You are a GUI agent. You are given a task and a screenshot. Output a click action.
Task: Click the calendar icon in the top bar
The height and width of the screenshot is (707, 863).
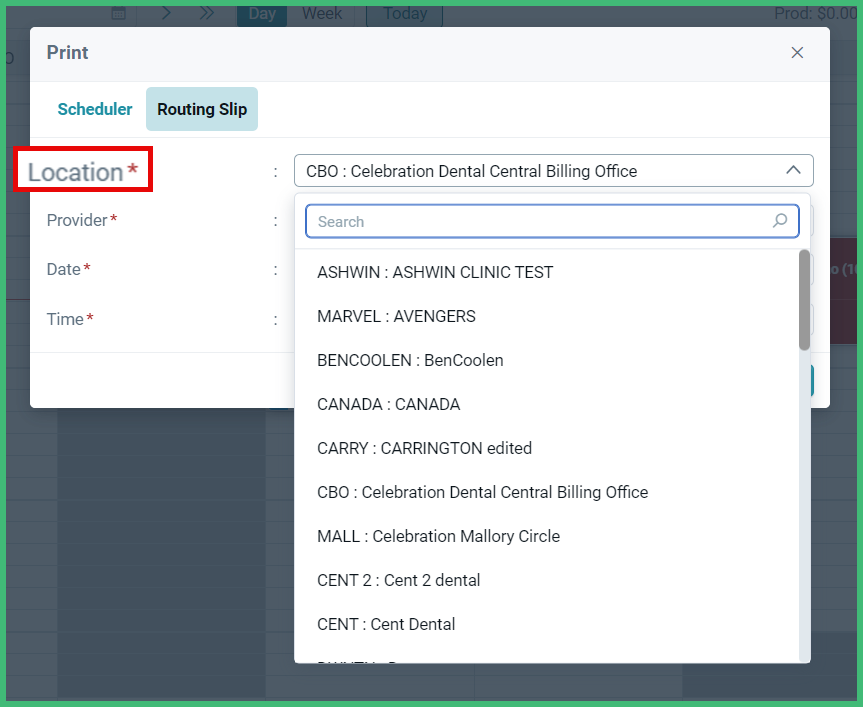[x=118, y=14]
